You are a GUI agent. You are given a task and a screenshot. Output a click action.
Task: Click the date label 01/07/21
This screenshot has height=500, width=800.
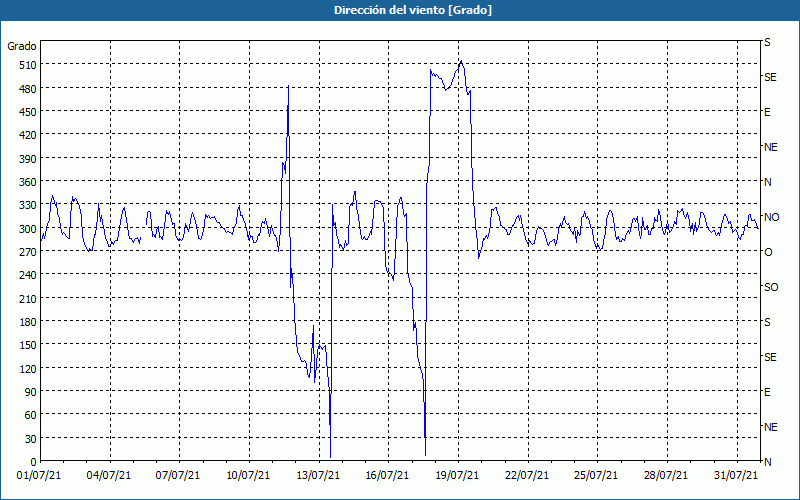tap(39, 476)
